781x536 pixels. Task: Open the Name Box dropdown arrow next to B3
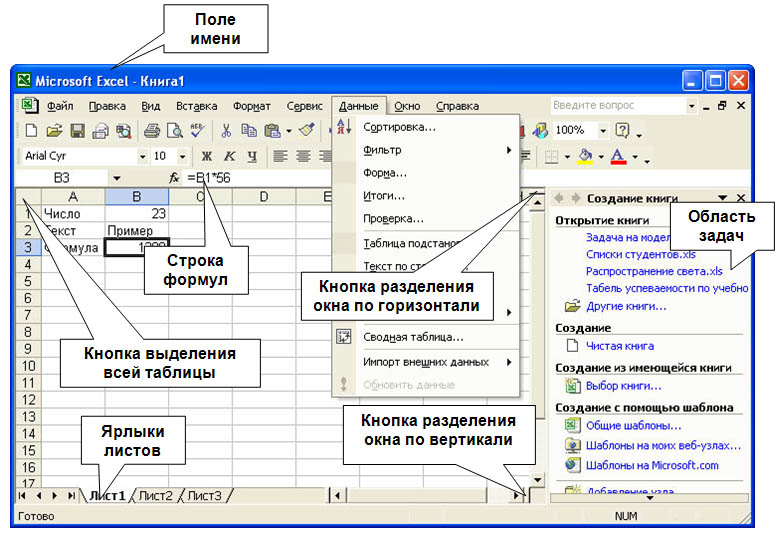[117, 177]
